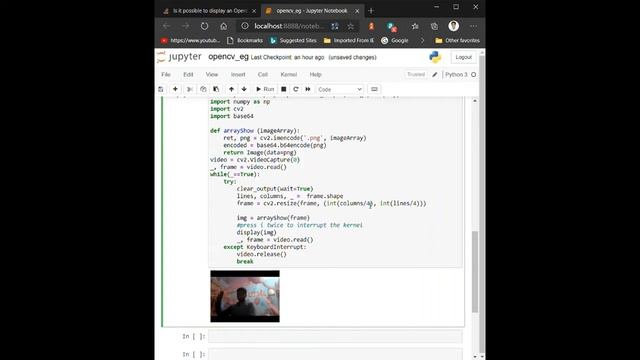This screenshot has width=640, height=360.
Task: Rename notebook by clicking opencv_eg title
Action: pos(228,57)
